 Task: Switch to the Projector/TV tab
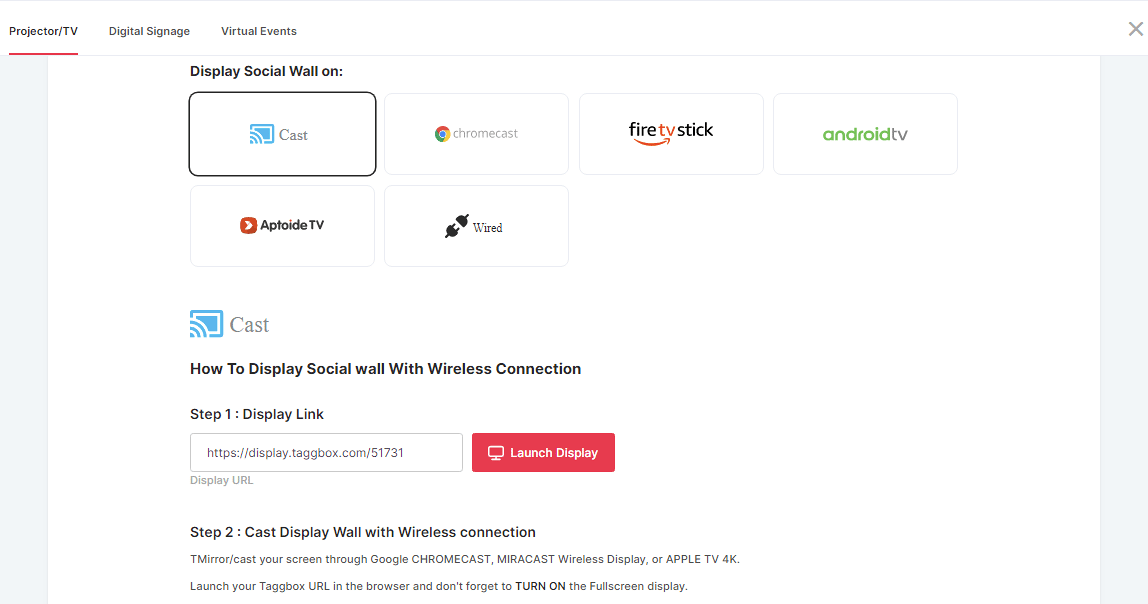(x=43, y=31)
